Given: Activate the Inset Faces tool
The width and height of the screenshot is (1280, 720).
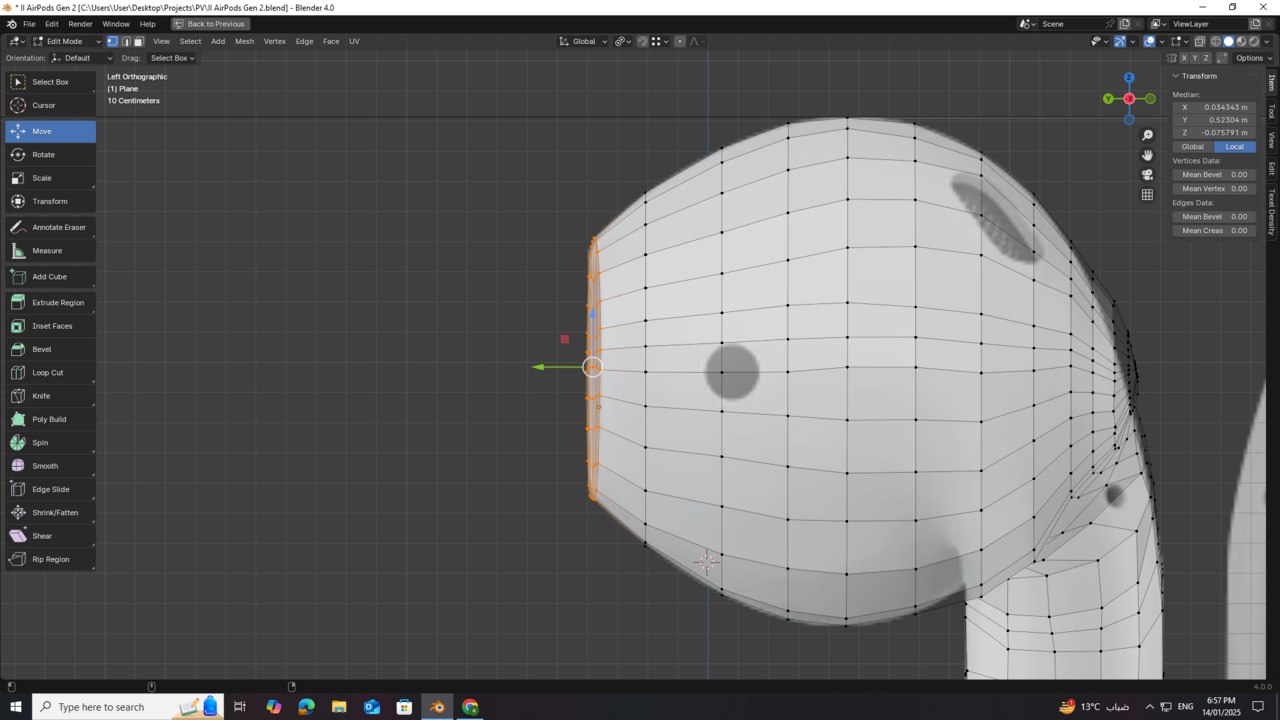Looking at the screenshot, I should point(50,326).
